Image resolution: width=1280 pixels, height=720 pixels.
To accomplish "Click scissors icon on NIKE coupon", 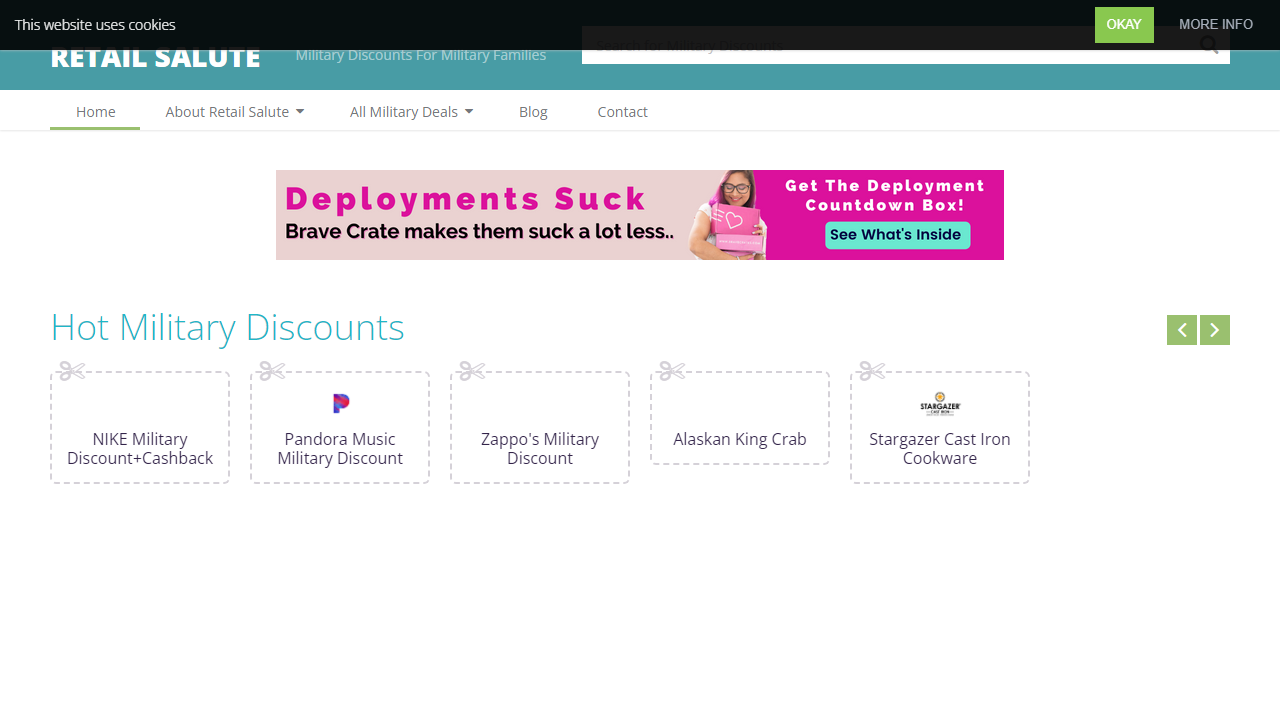I will pyautogui.click(x=72, y=371).
